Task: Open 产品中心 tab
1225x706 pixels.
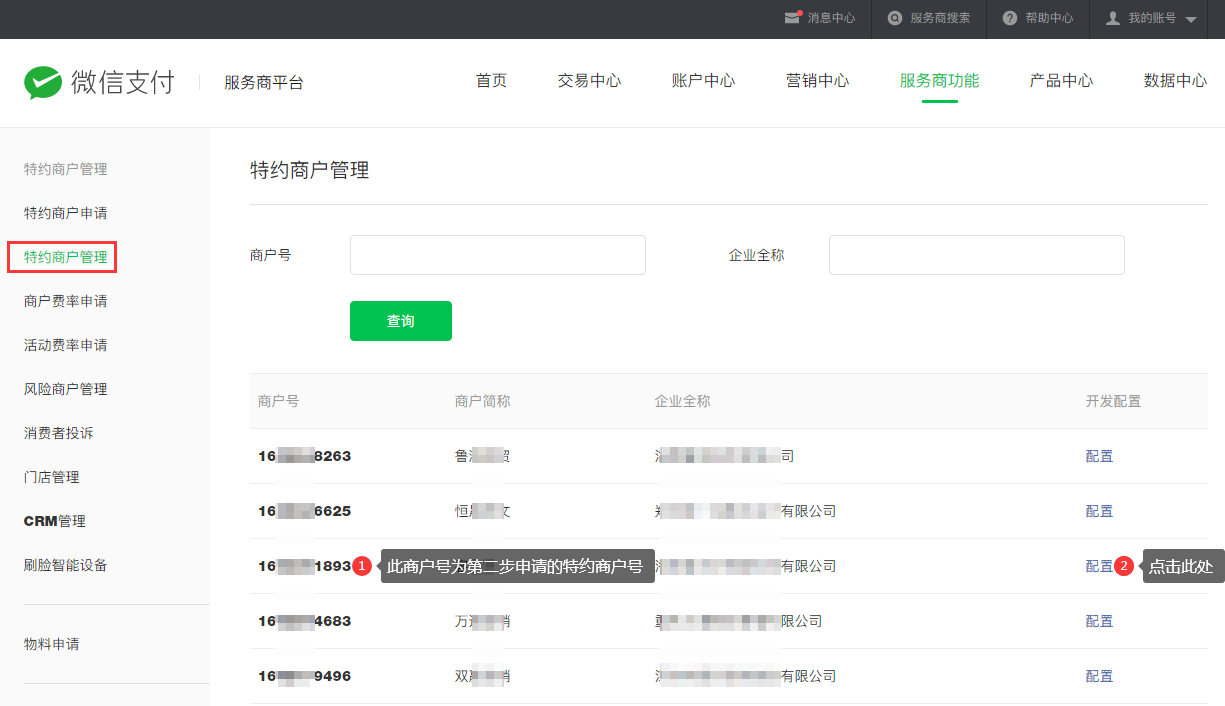Action: tap(1061, 81)
